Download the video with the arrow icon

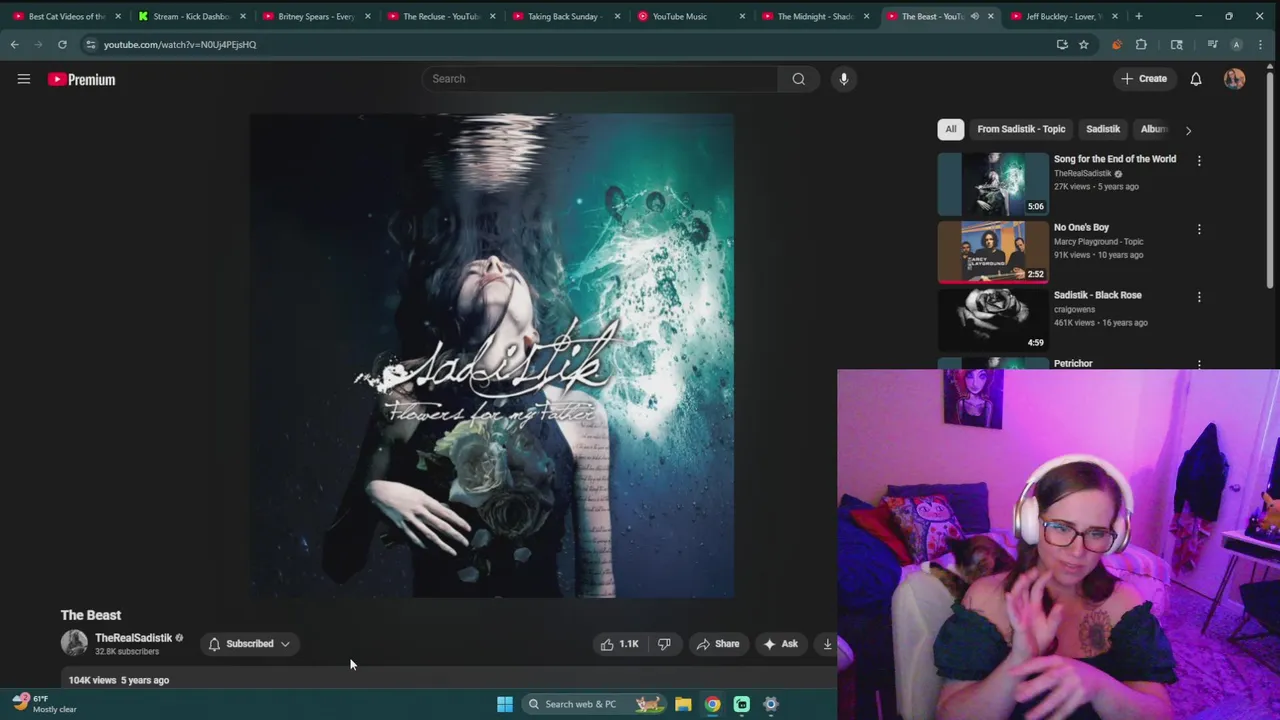[827, 644]
